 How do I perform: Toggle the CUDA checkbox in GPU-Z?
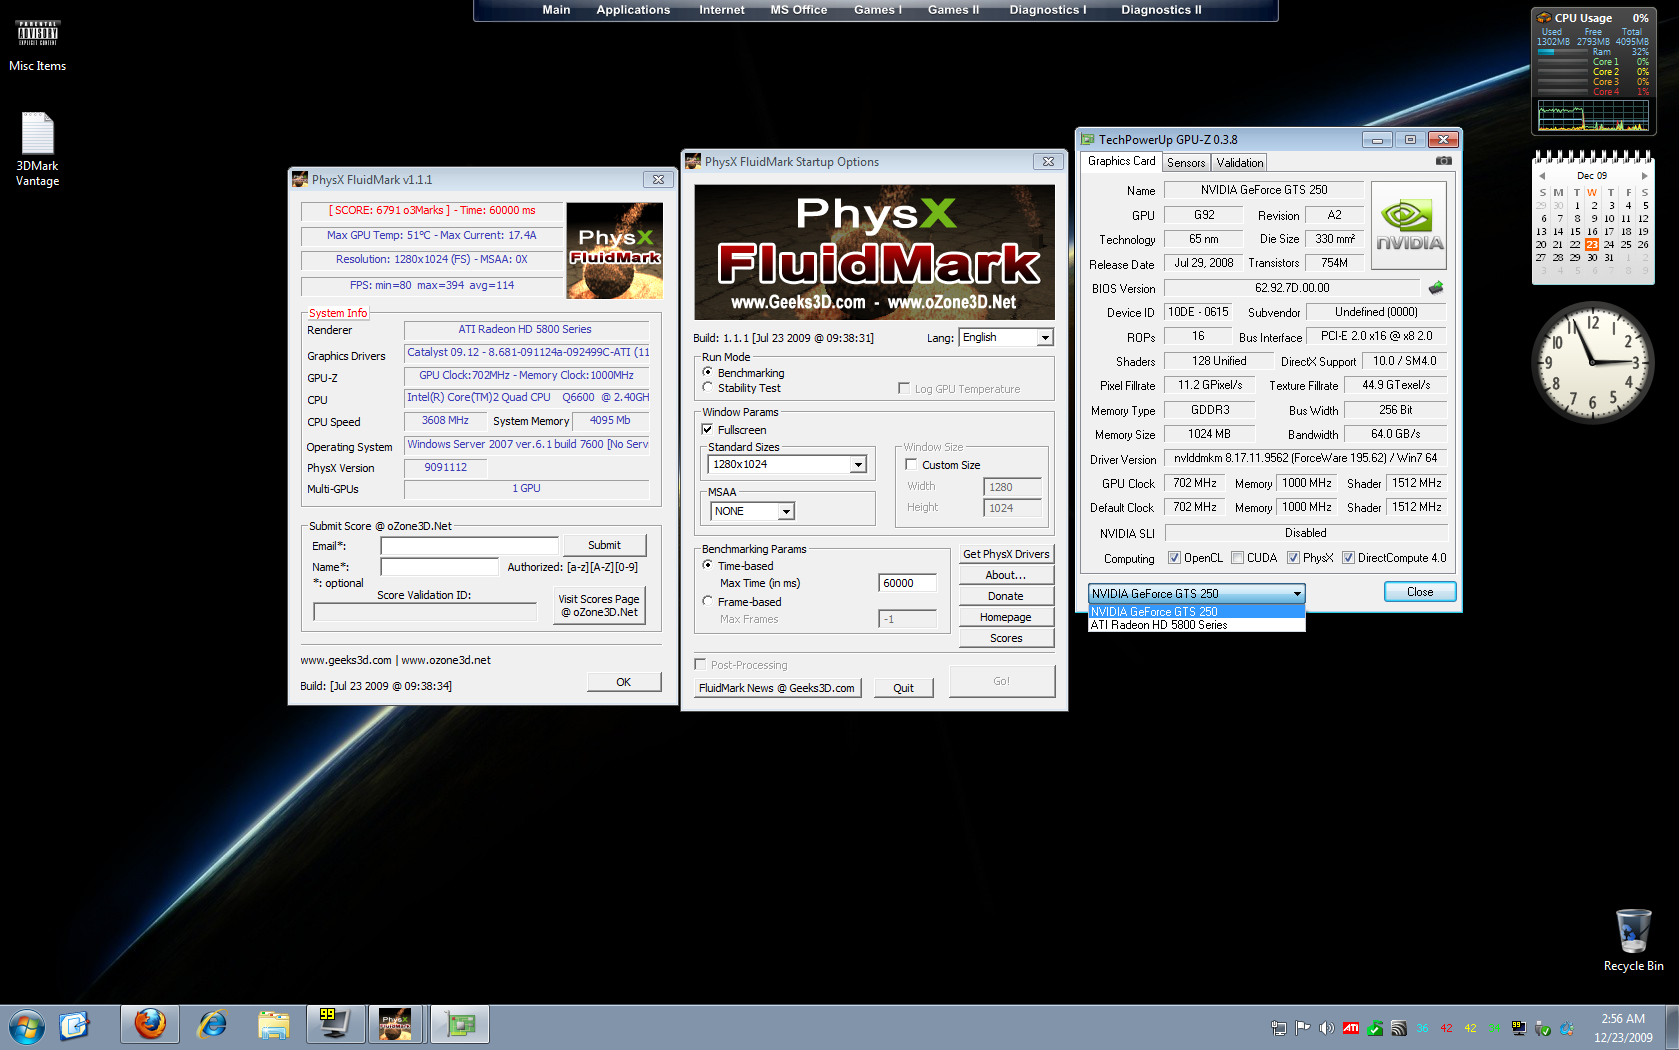point(1238,558)
